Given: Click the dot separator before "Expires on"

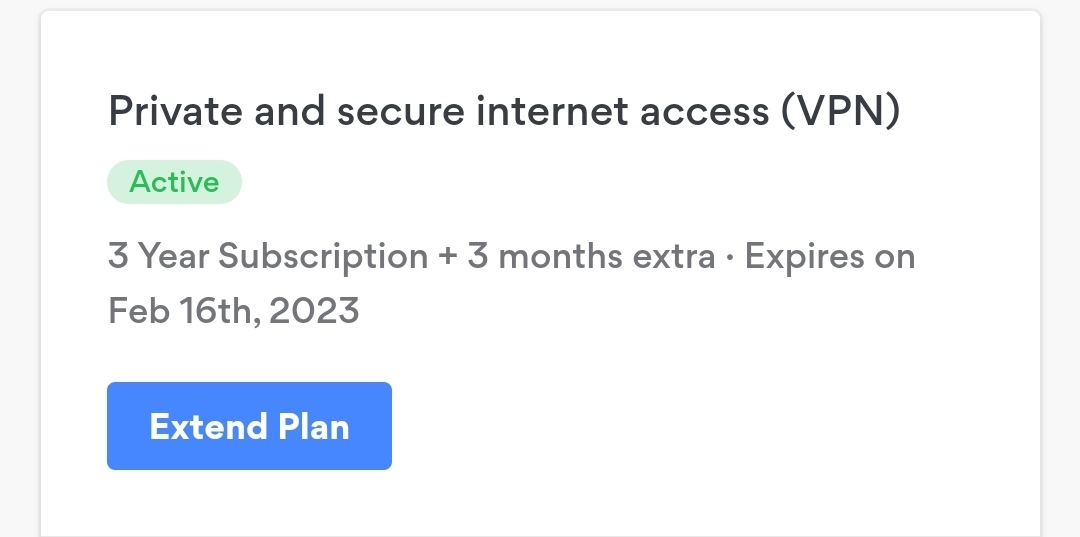Looking at the screenshot, I should tap(730, 257).
